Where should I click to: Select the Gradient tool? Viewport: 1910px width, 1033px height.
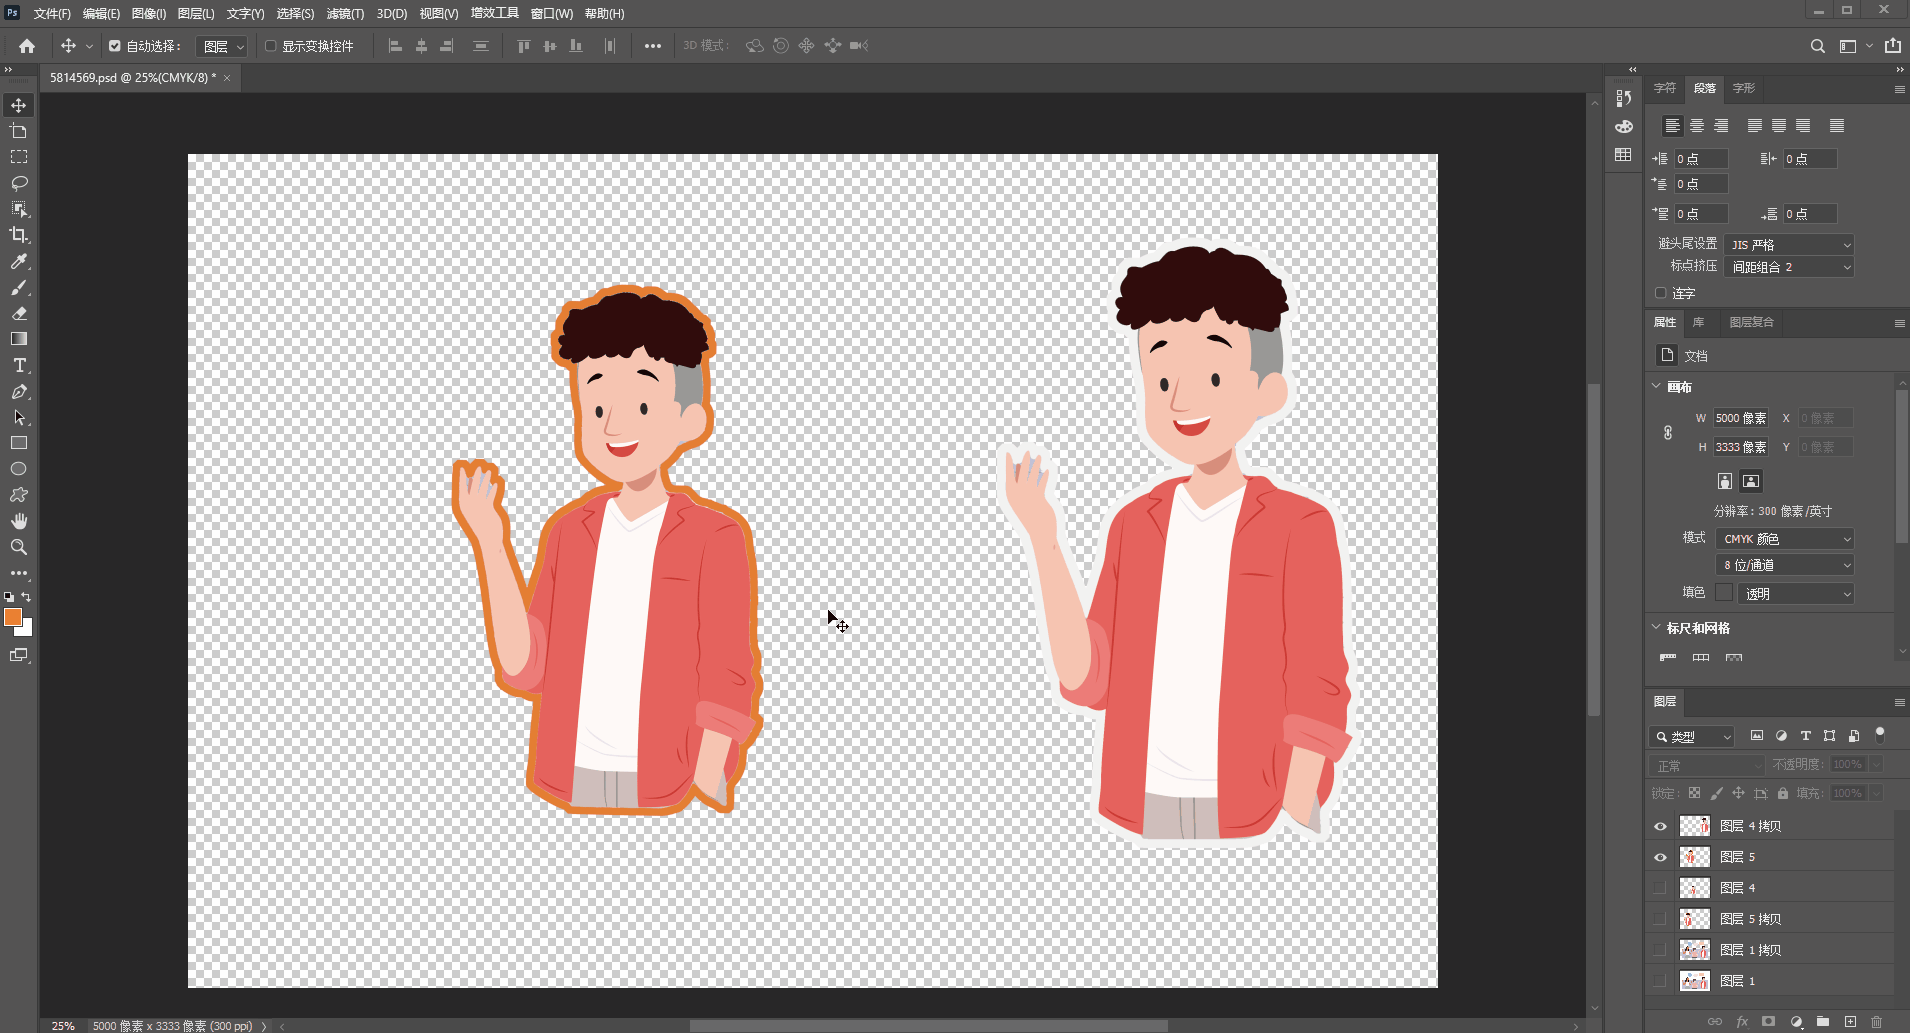(19, 339)
